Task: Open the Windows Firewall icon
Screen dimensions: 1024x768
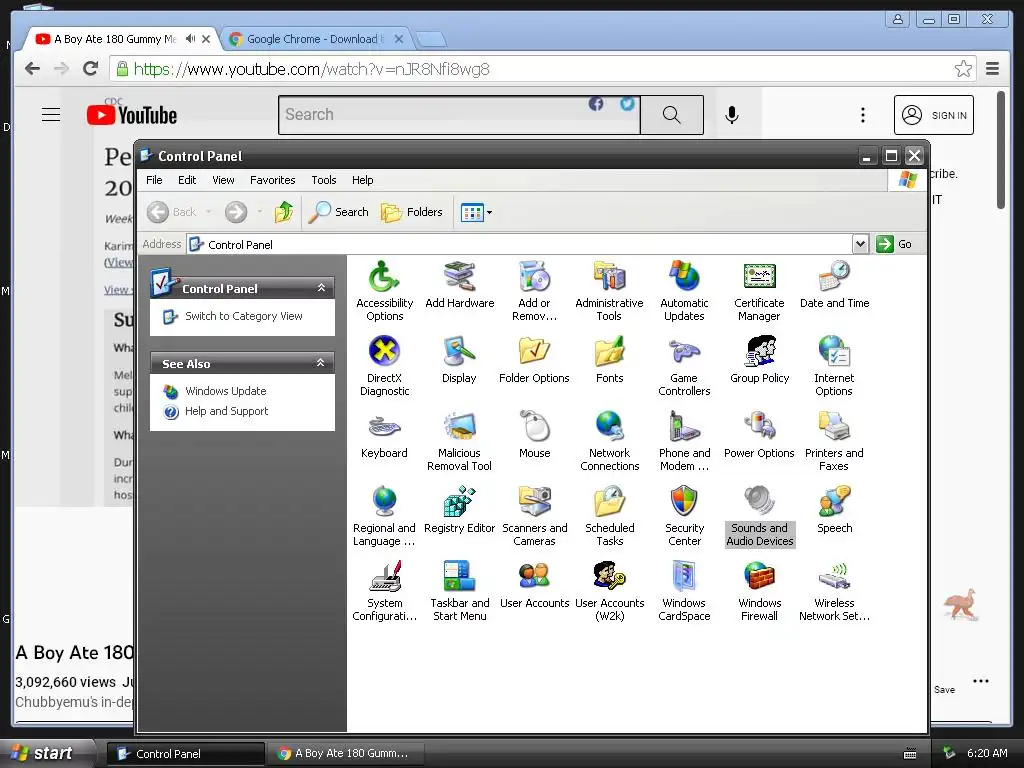Action: [759, 592]
